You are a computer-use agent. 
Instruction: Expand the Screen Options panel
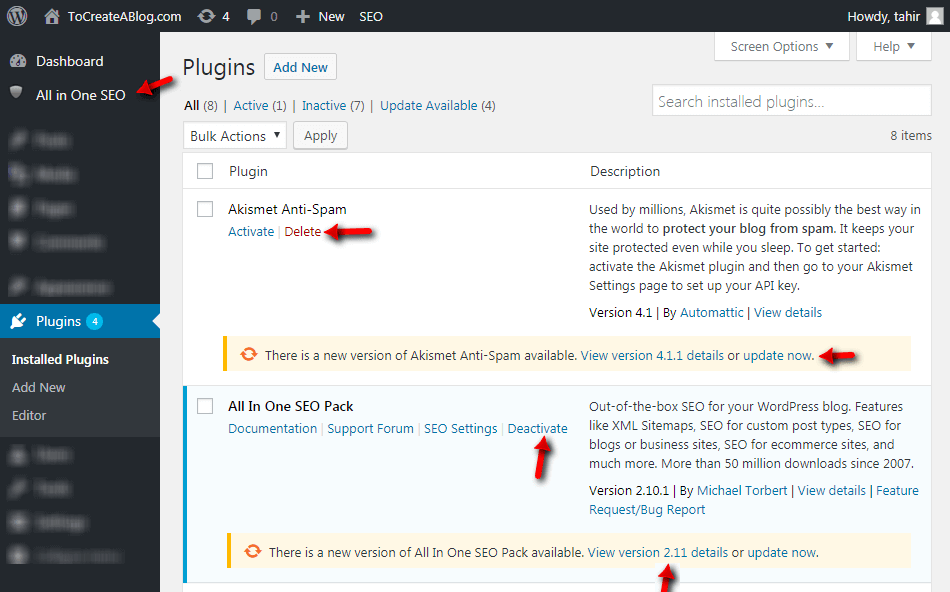[x=782, y=47]
